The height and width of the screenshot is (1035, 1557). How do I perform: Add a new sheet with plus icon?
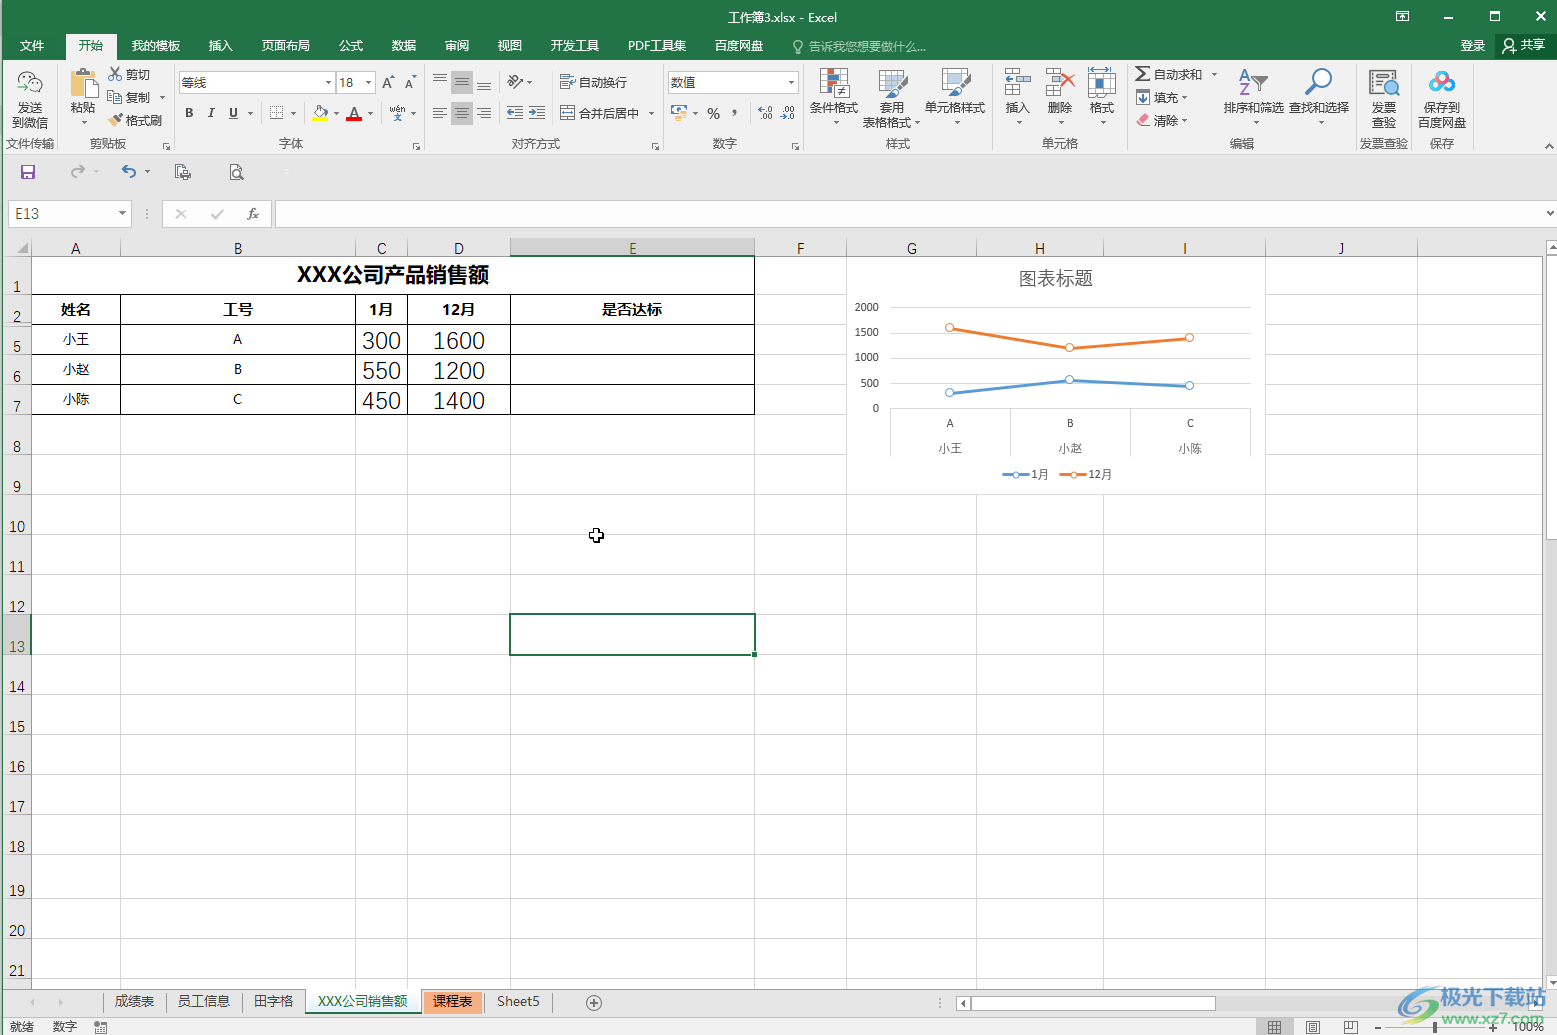point(594,1002)
